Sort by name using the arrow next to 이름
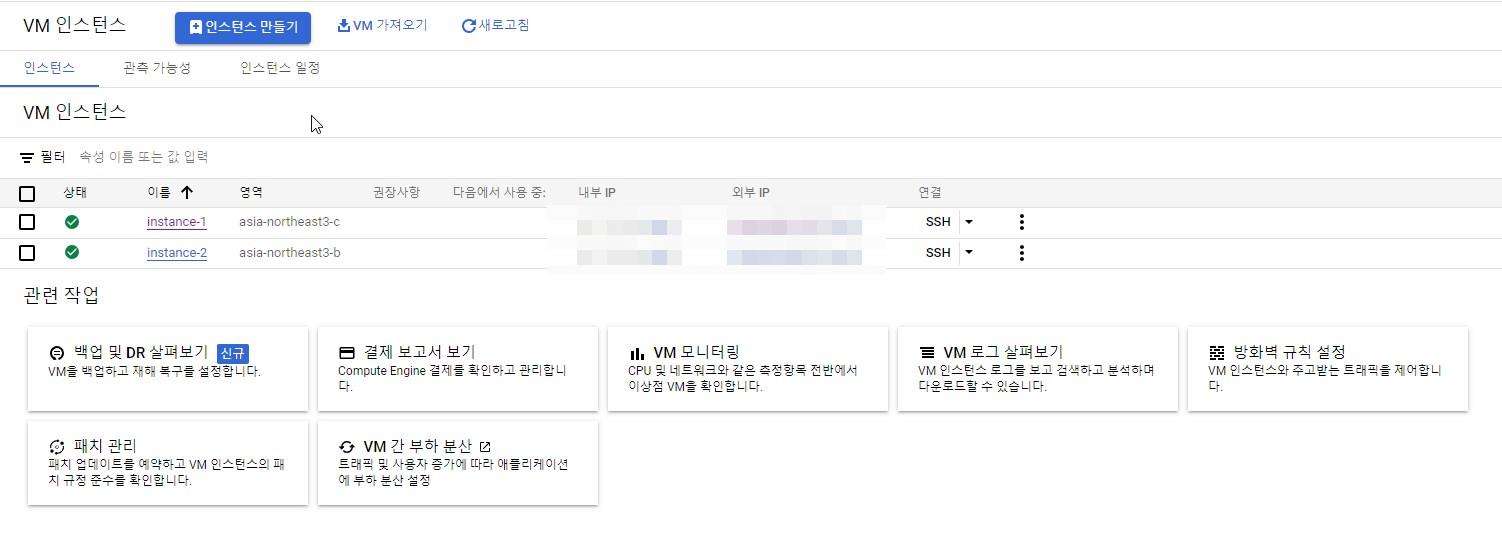Image resolution: width=1502 pixels, height=536 pixels. 187,192
